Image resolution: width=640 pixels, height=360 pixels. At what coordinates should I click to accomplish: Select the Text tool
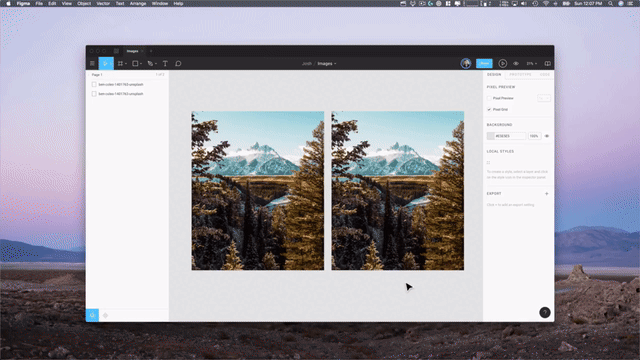165,64
